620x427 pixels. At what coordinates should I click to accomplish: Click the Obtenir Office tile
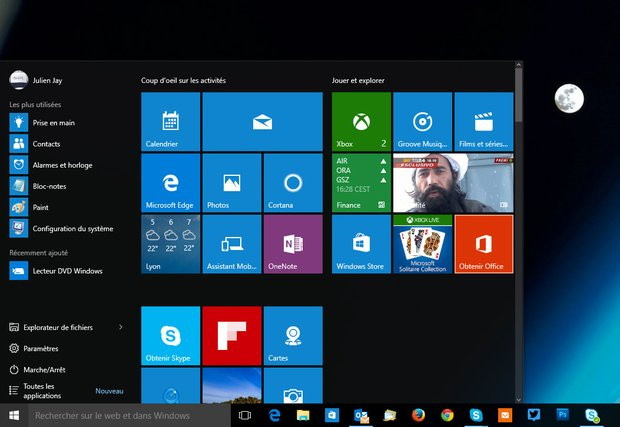[484, 244]
